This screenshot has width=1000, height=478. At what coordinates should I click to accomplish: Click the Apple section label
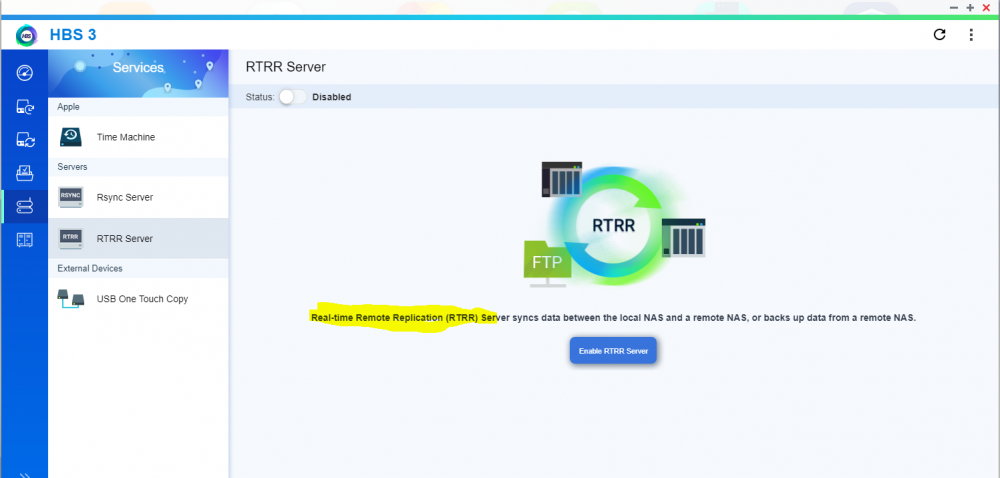(68, 107)
